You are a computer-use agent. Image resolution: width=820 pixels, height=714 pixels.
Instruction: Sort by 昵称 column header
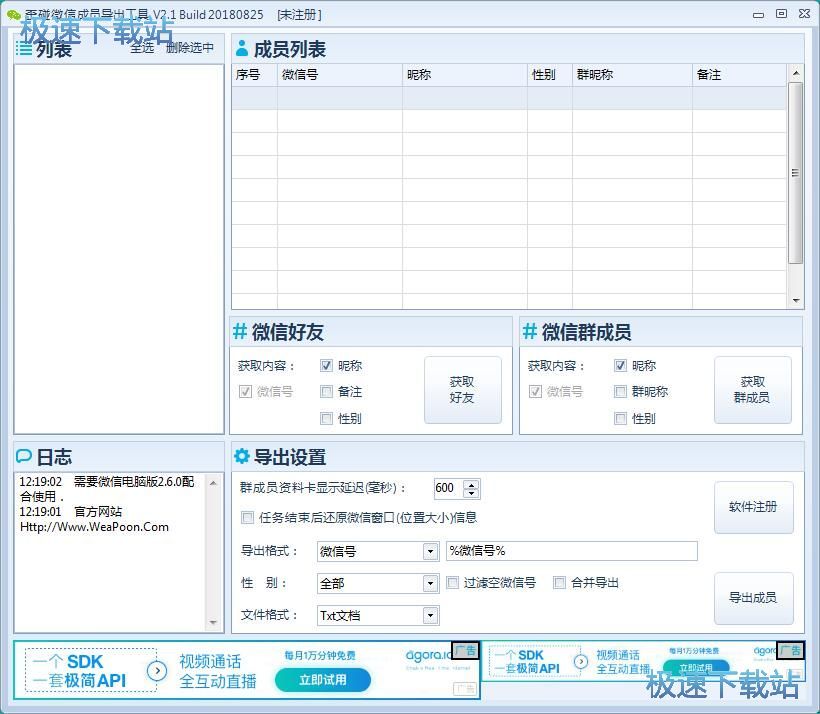[x=465, y=75]
